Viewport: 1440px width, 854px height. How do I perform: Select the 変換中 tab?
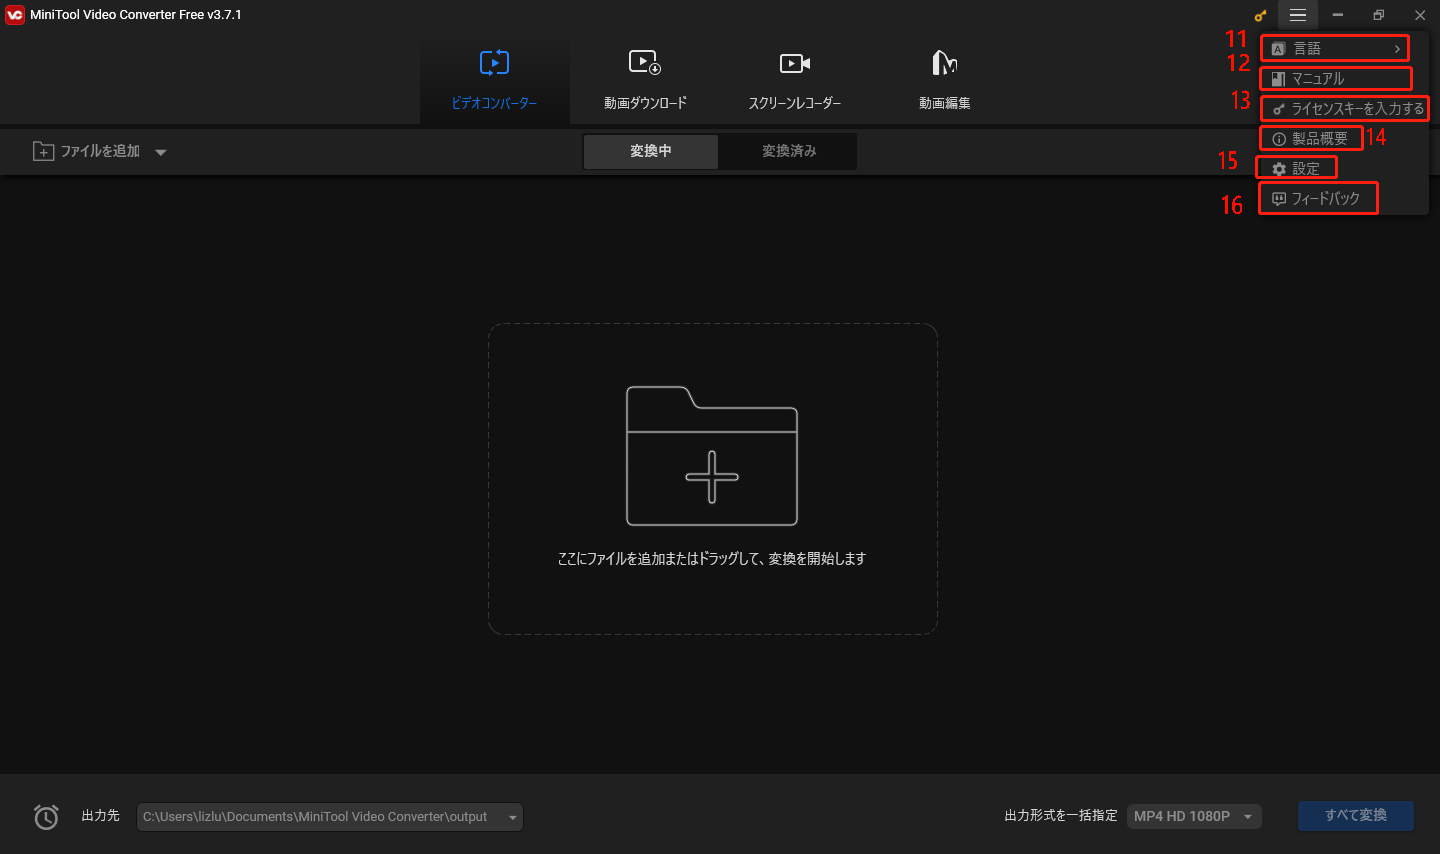tap(651, 151)
